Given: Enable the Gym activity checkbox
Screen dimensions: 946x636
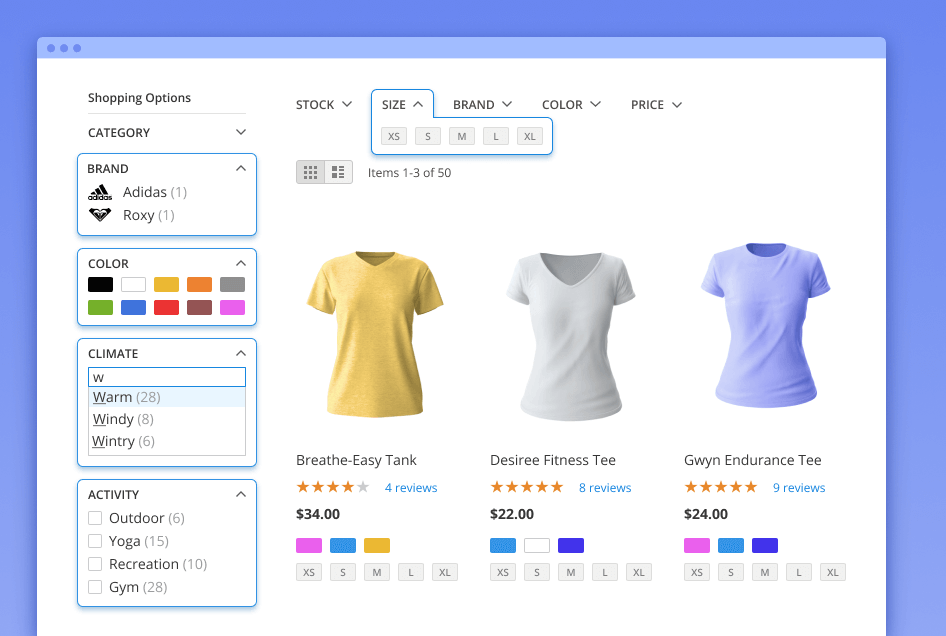Looking at the screenshot, I should click(95, 587).
